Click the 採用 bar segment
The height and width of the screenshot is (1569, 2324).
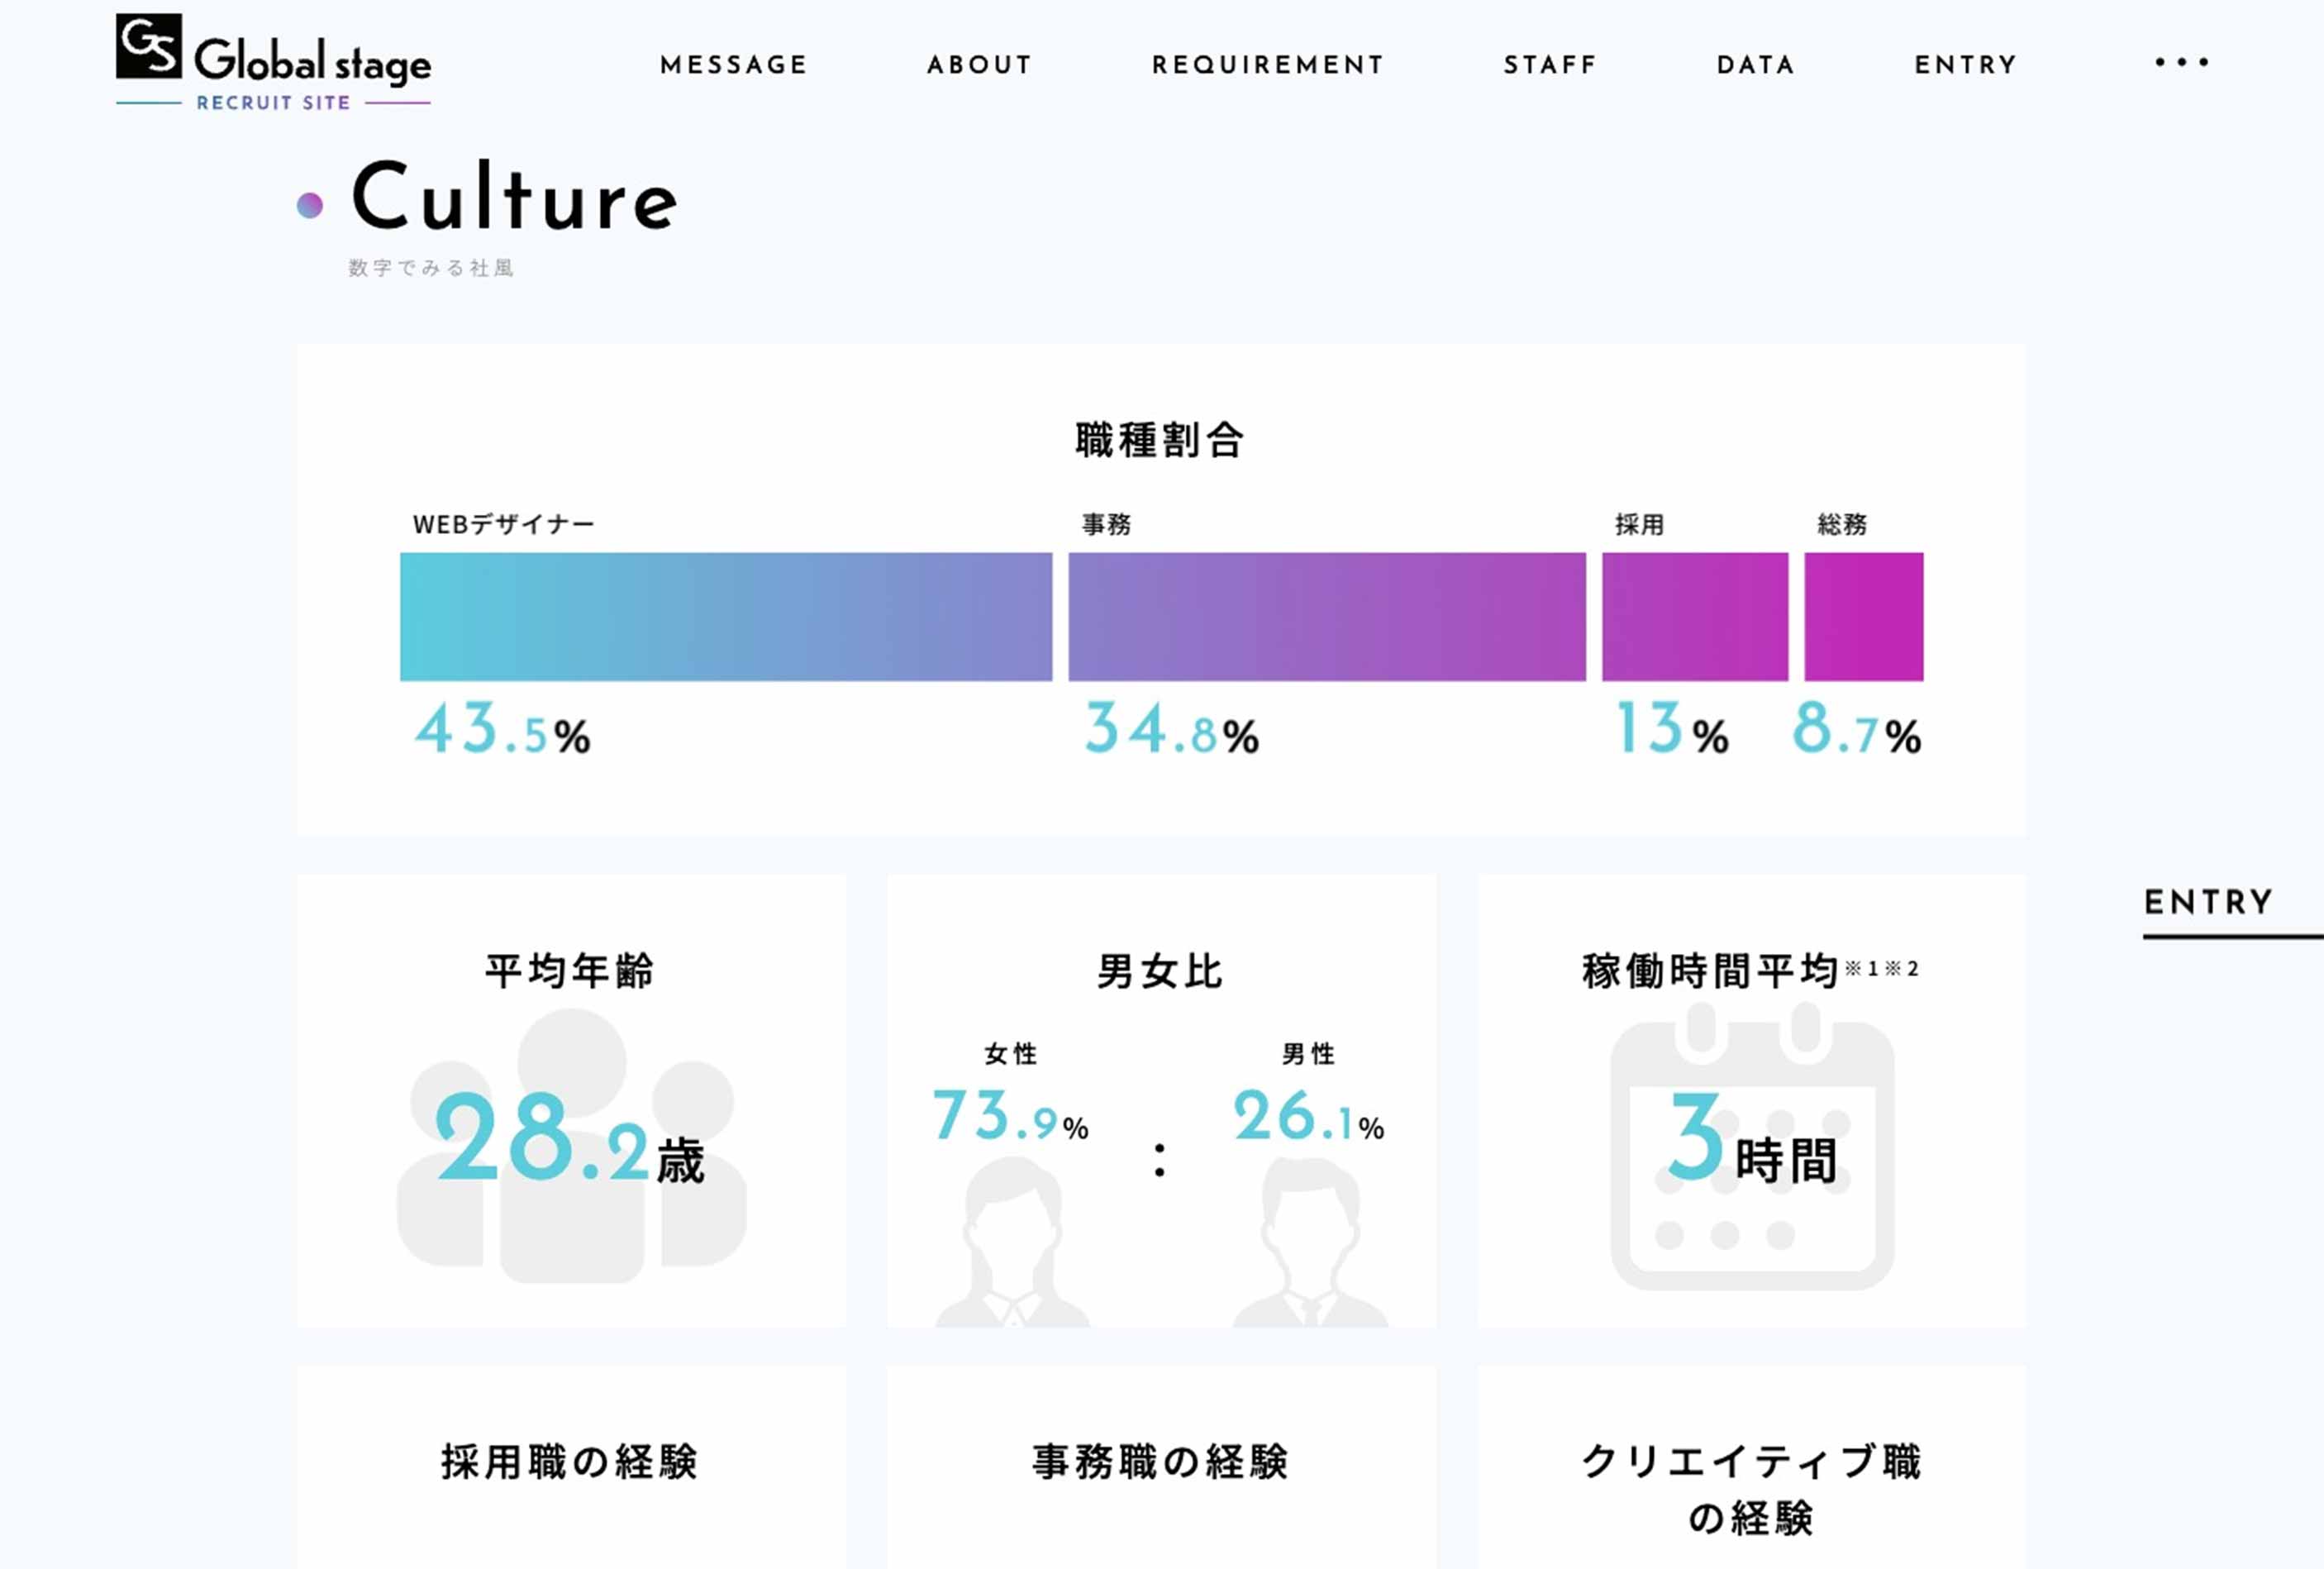[x=1695, y=617]
